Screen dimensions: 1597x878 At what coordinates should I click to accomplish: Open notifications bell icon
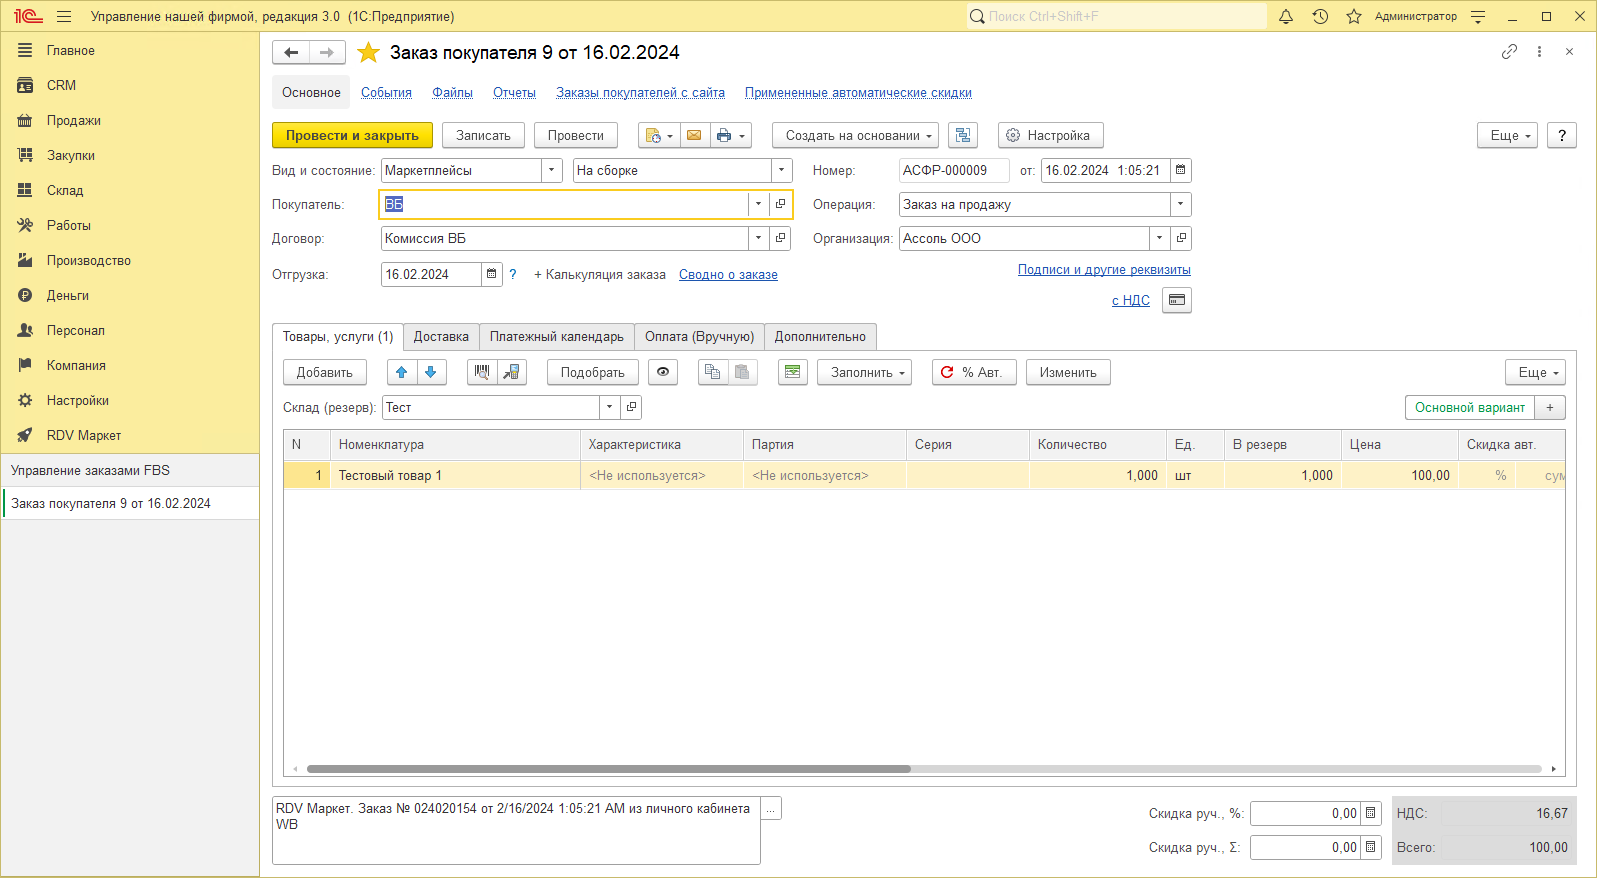coord(1286,16)
